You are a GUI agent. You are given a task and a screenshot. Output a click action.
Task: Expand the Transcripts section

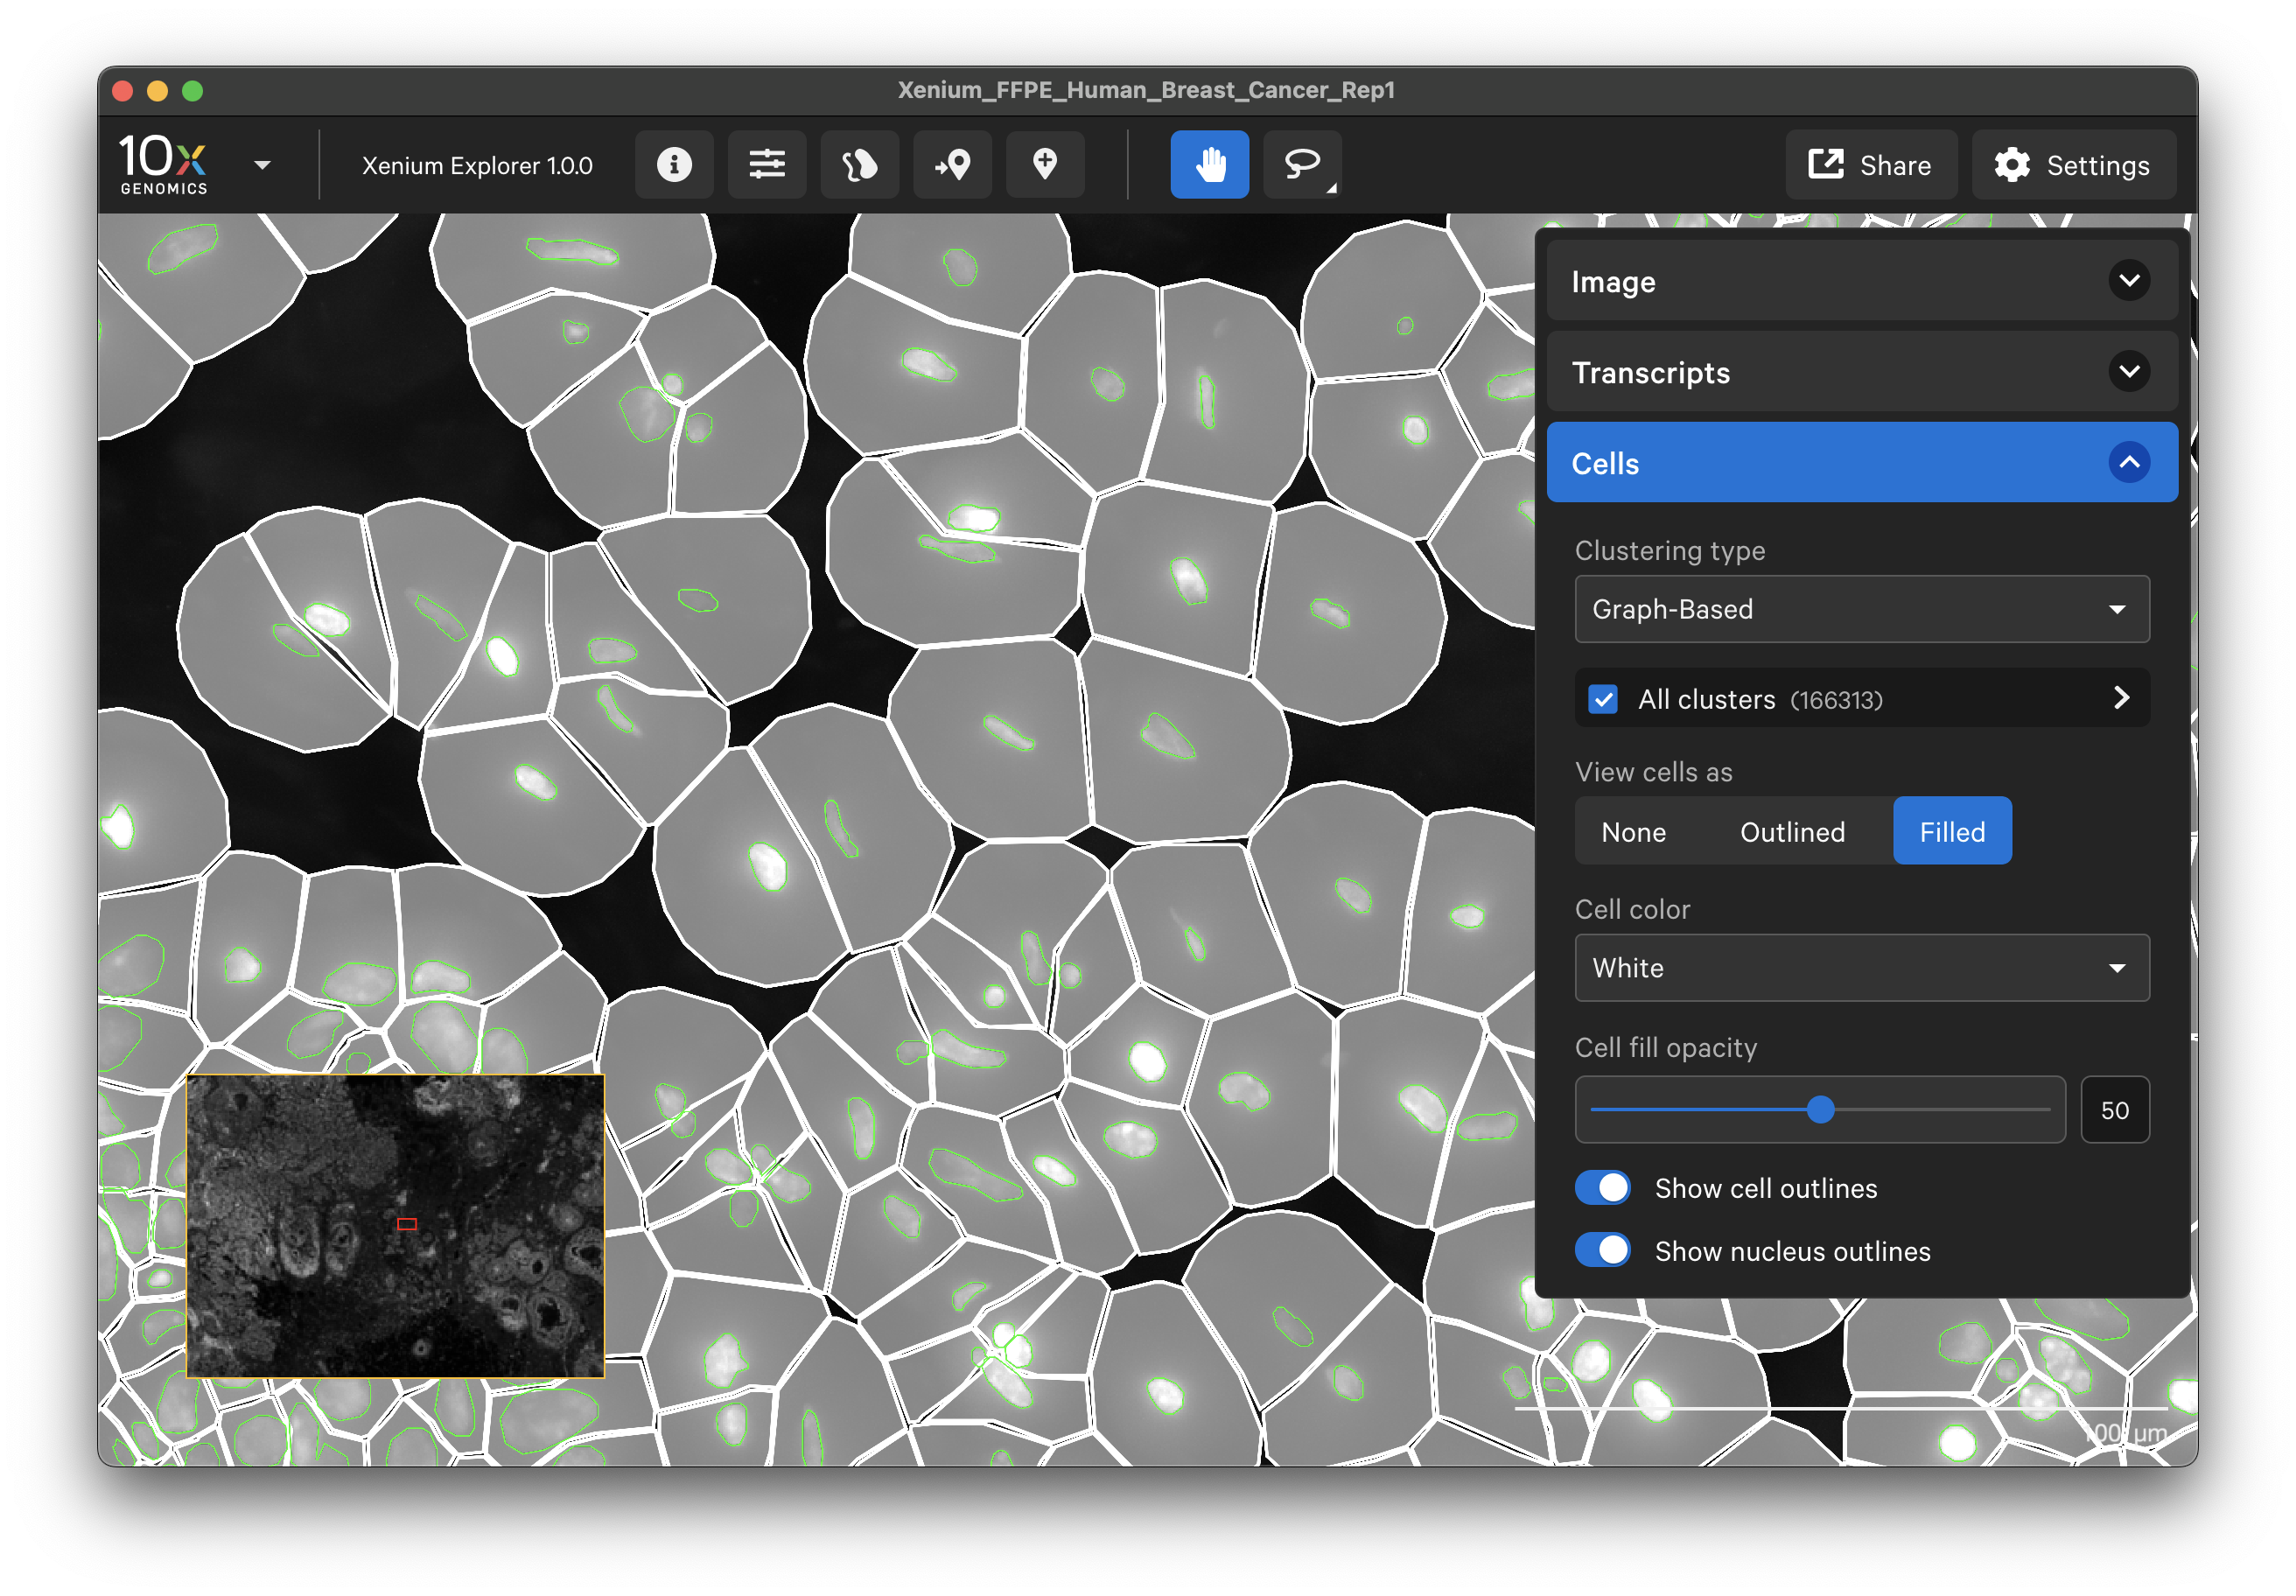pyautogui.click(x=1862, y=372)
